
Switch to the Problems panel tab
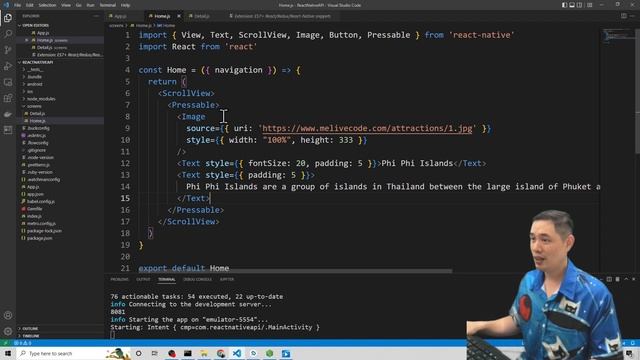coord(120,279)
